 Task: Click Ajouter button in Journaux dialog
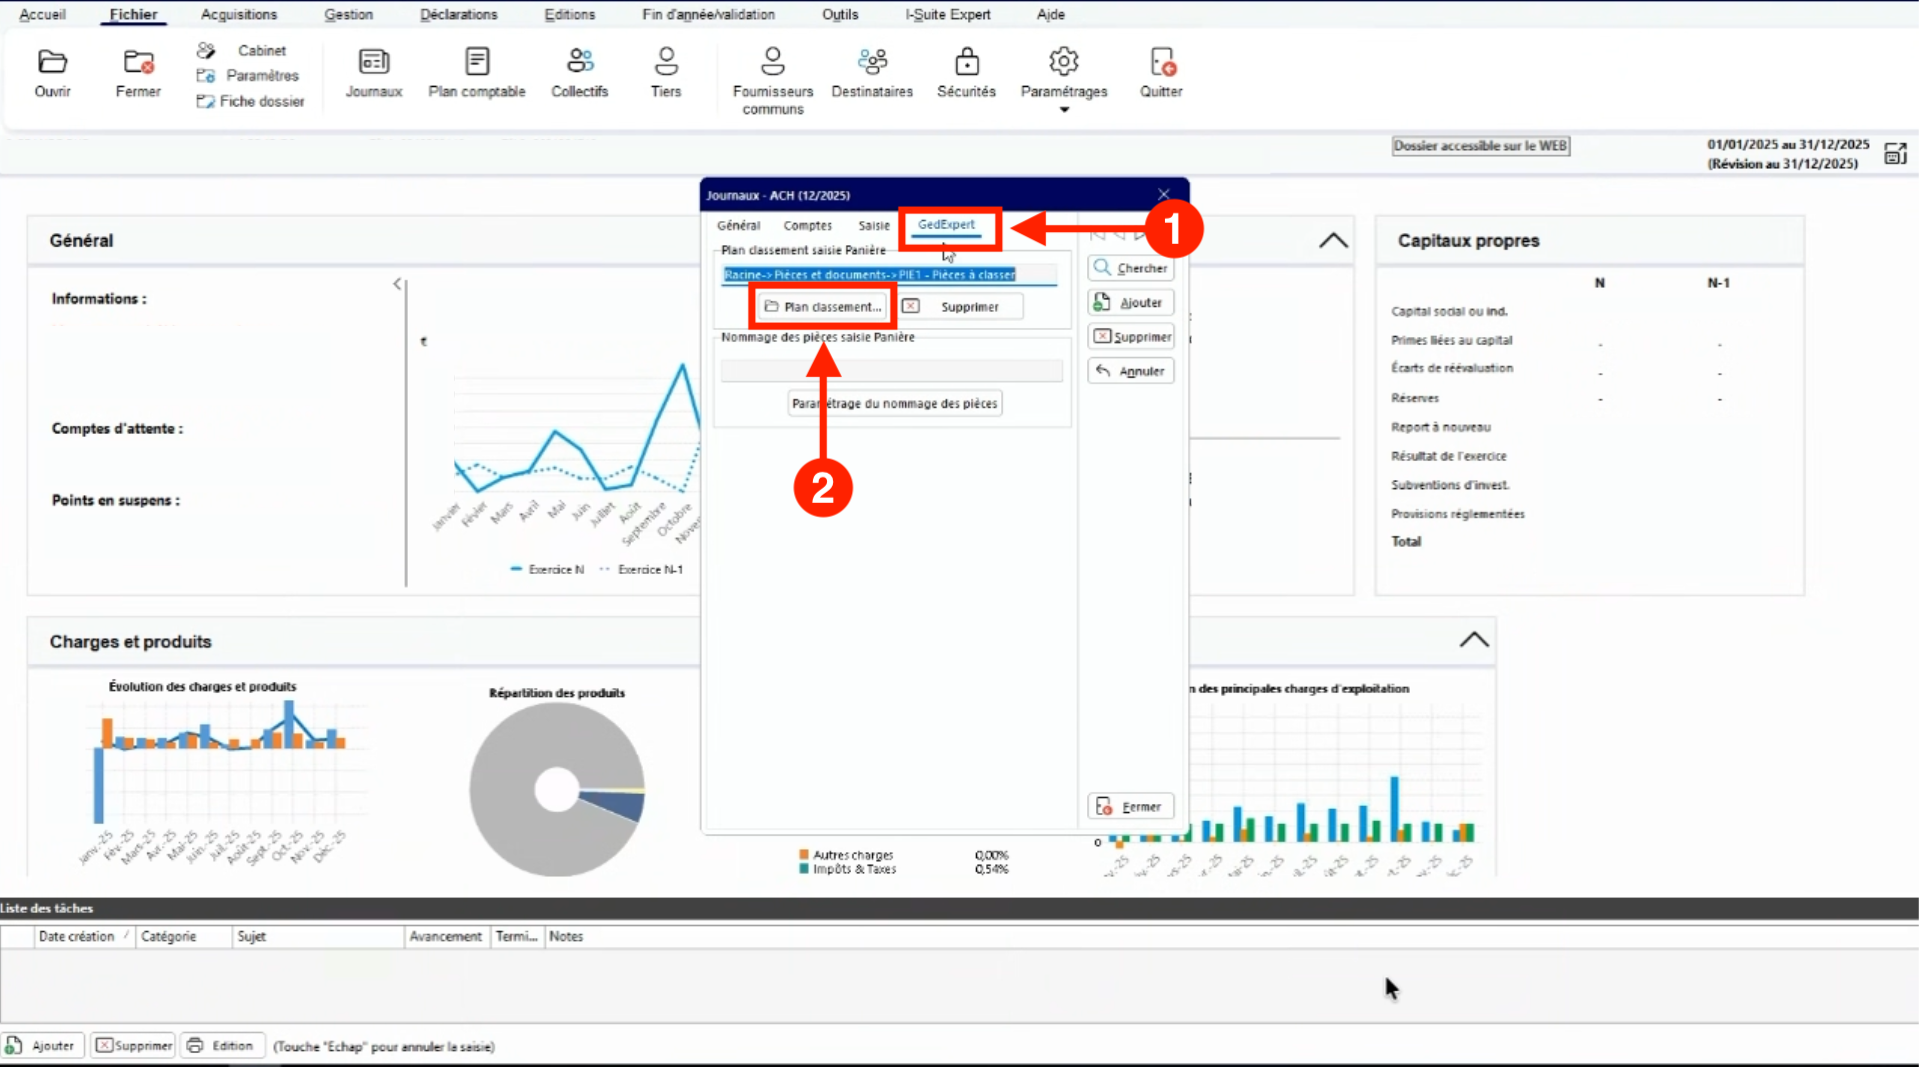(1131, 302)
